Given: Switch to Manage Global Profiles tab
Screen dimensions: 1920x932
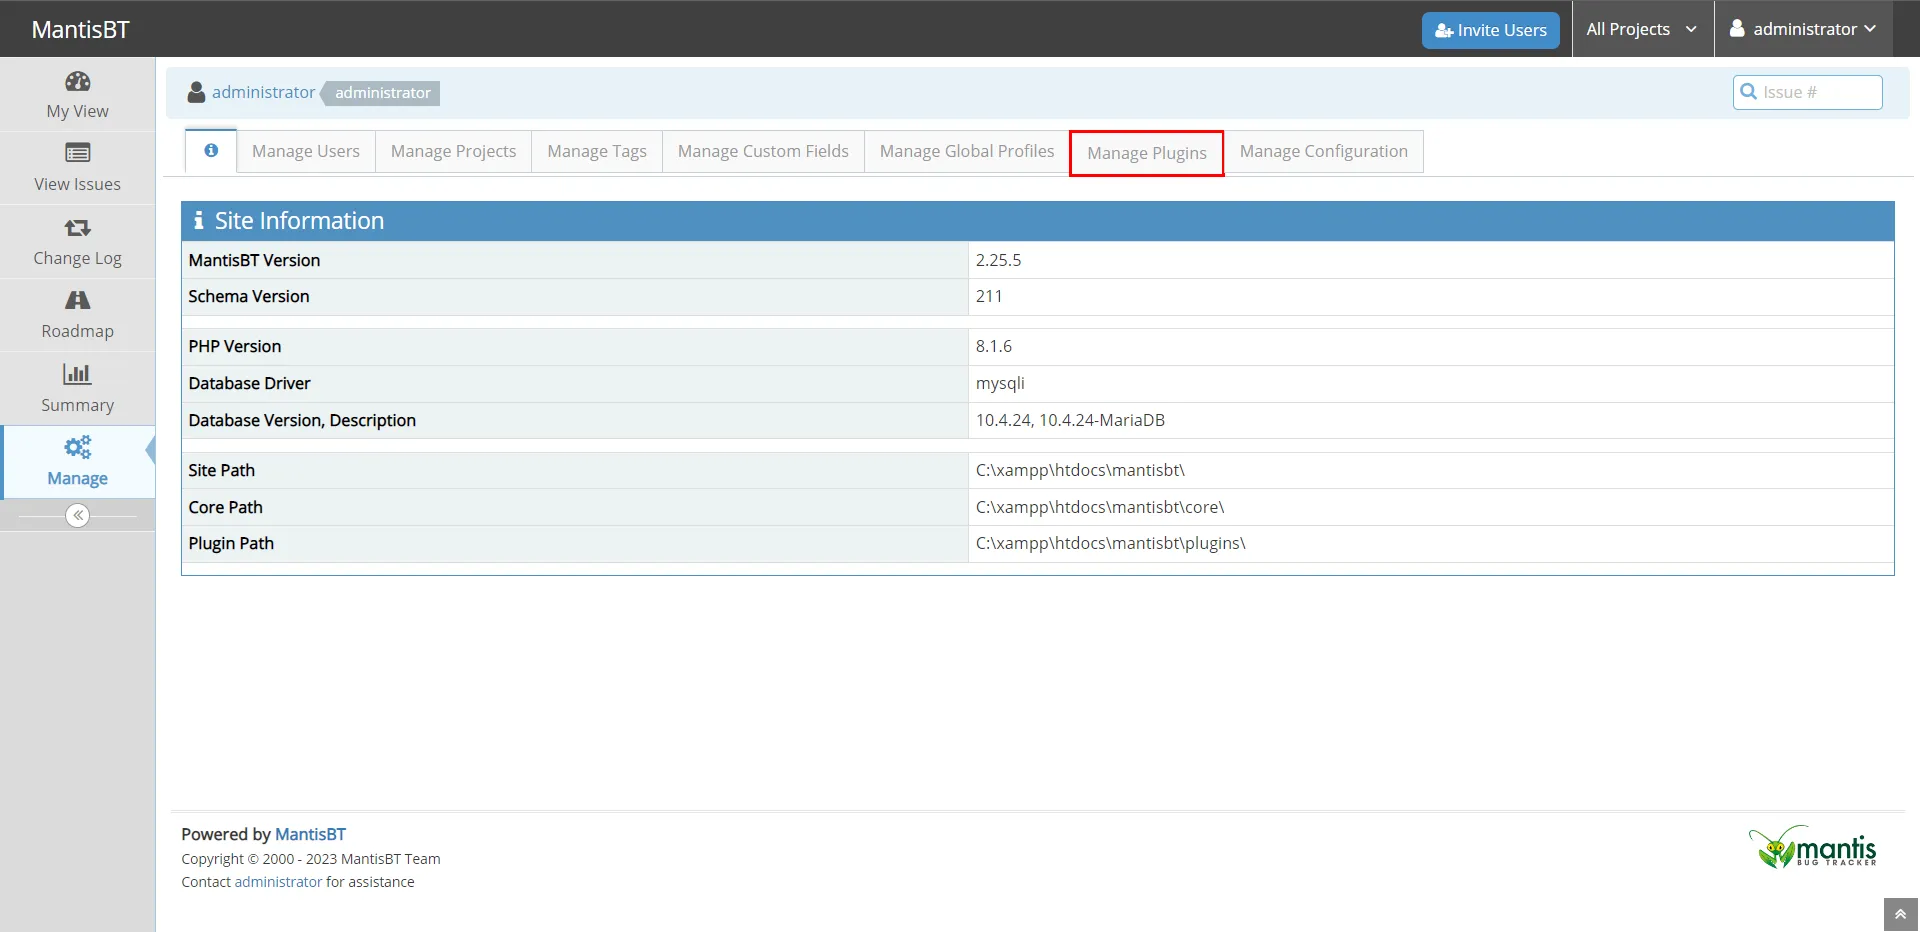Looking at the screenshot, I should 967,151.
